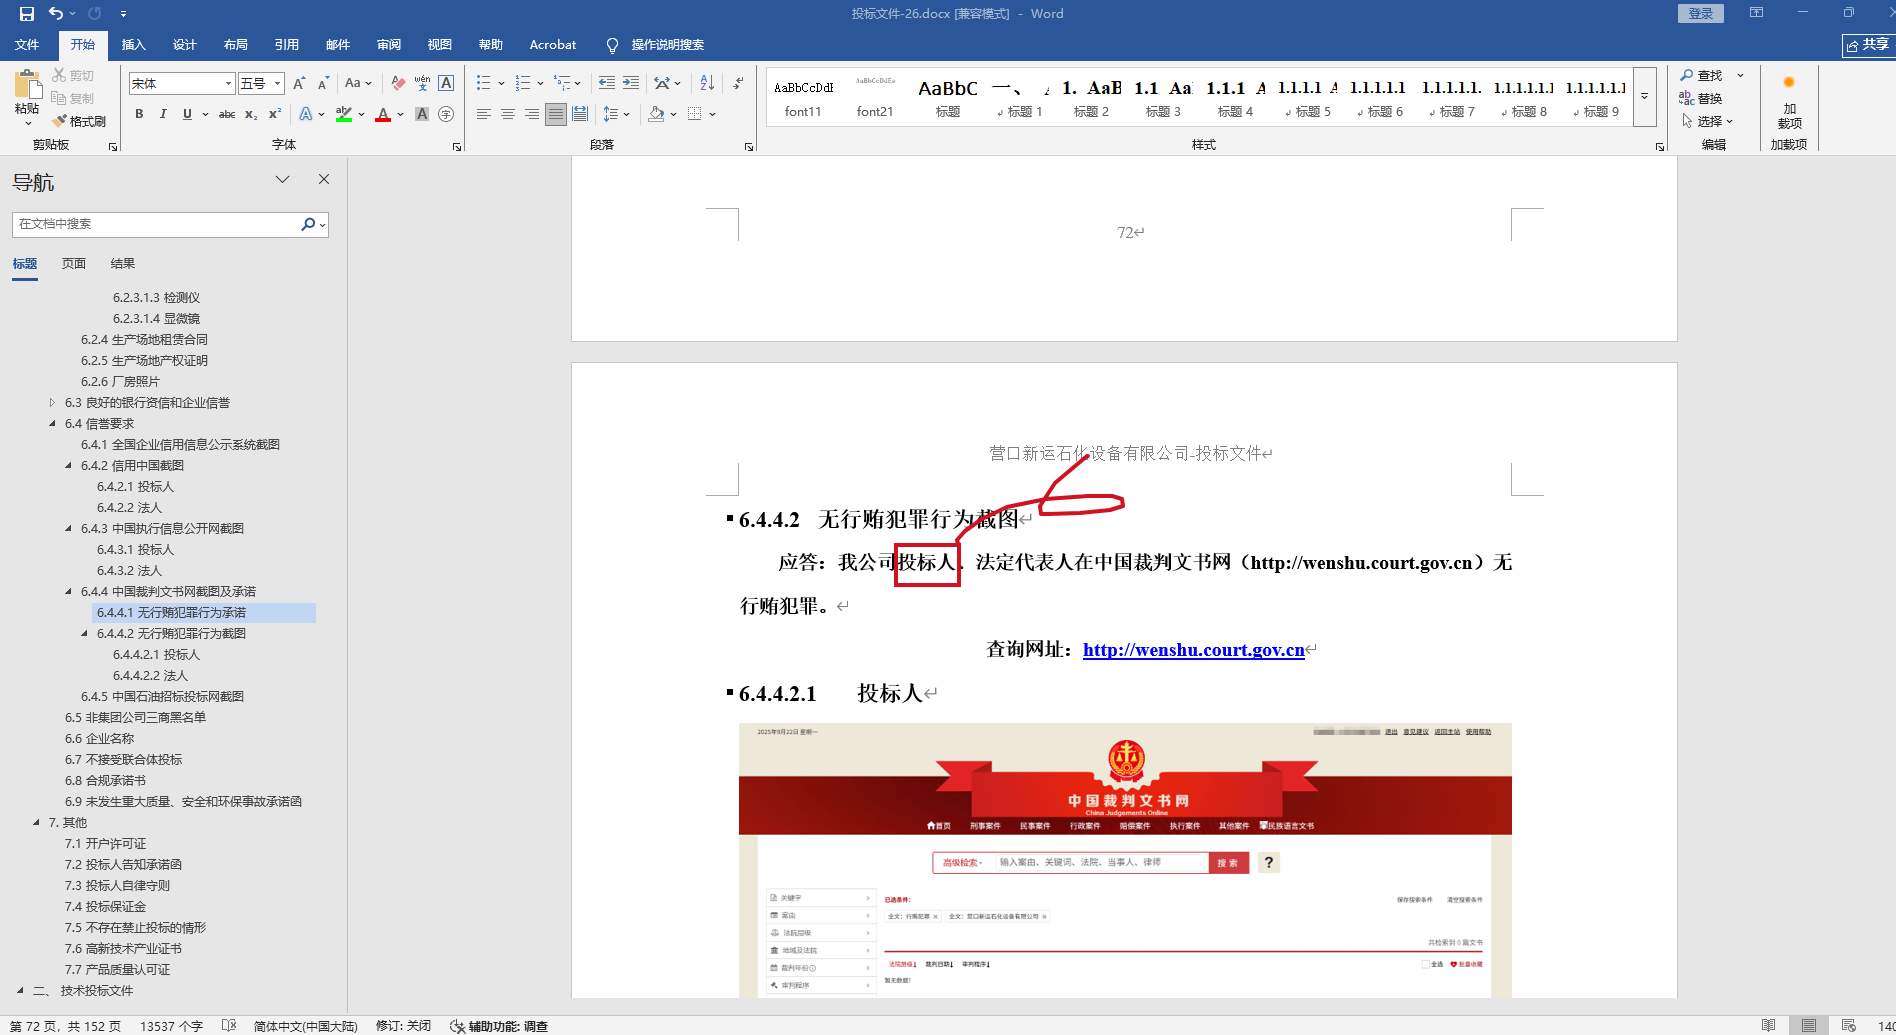Collapse the 7. 其他 heading in navigation
The height and width of the screenshot is (1035, 1896).
tap(36, 823)
